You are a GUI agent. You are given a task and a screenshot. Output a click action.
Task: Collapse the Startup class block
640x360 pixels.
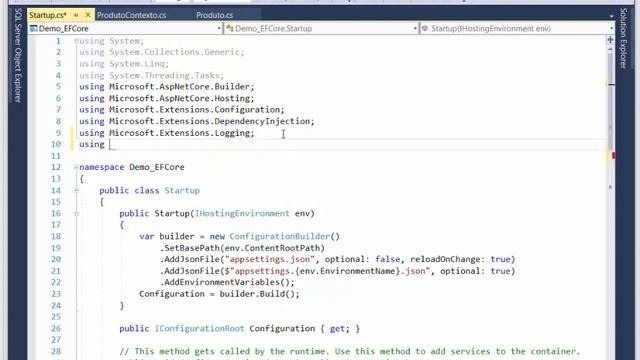[76, 190]
